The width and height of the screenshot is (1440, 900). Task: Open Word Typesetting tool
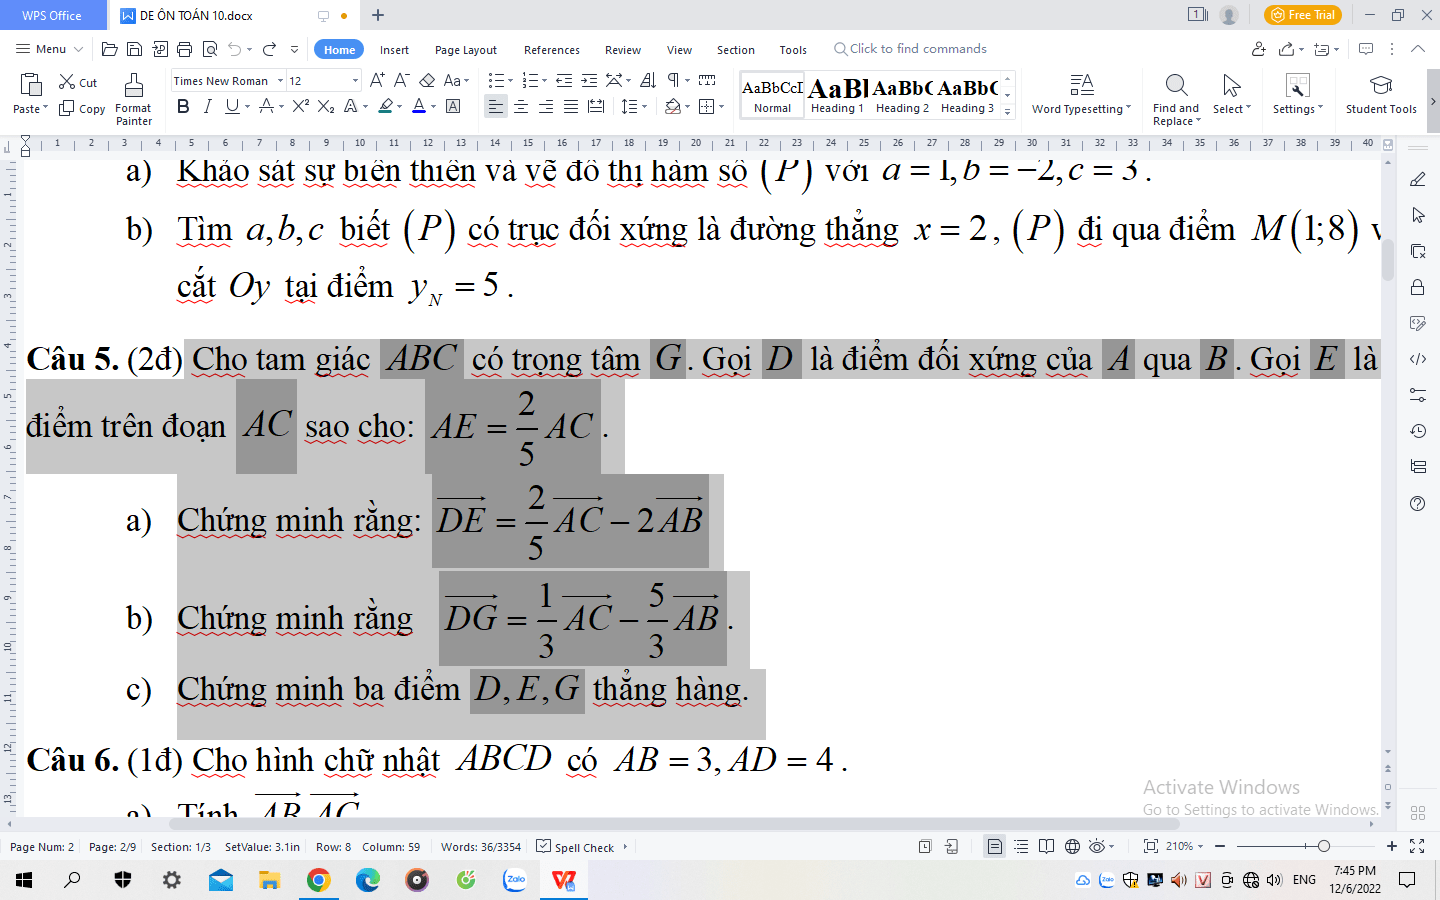click(x=1081, y=86)
